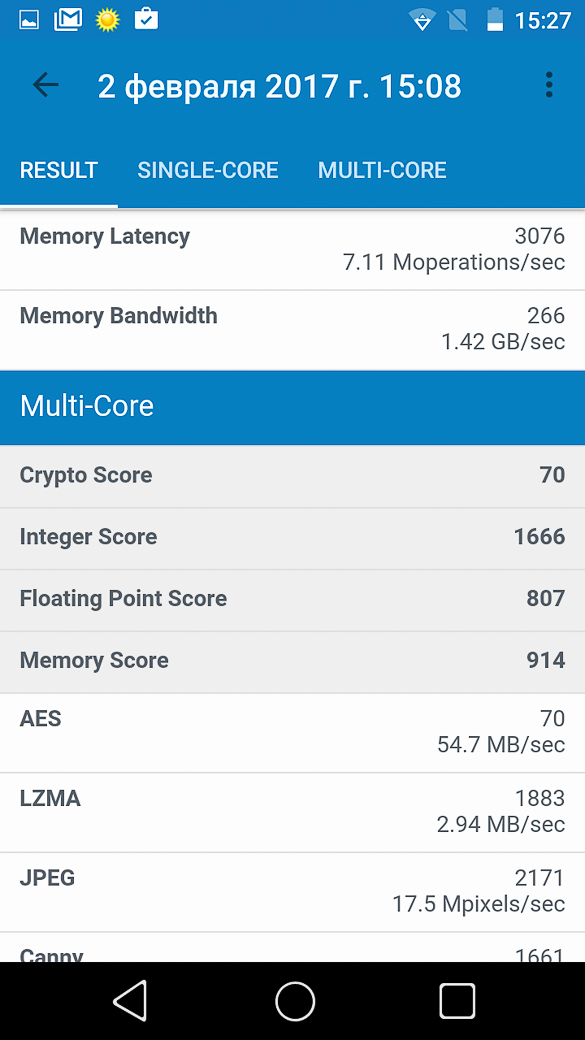585x1040 pixels.
Task: Select the Integer Score row
Action: pyautogui.click(x=292, y=537)
